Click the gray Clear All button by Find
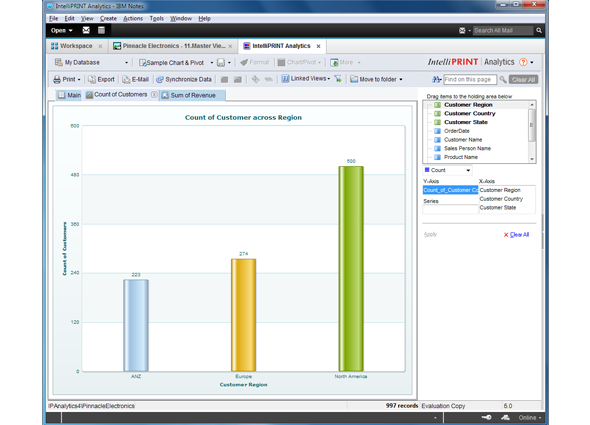 coord(523,79)
